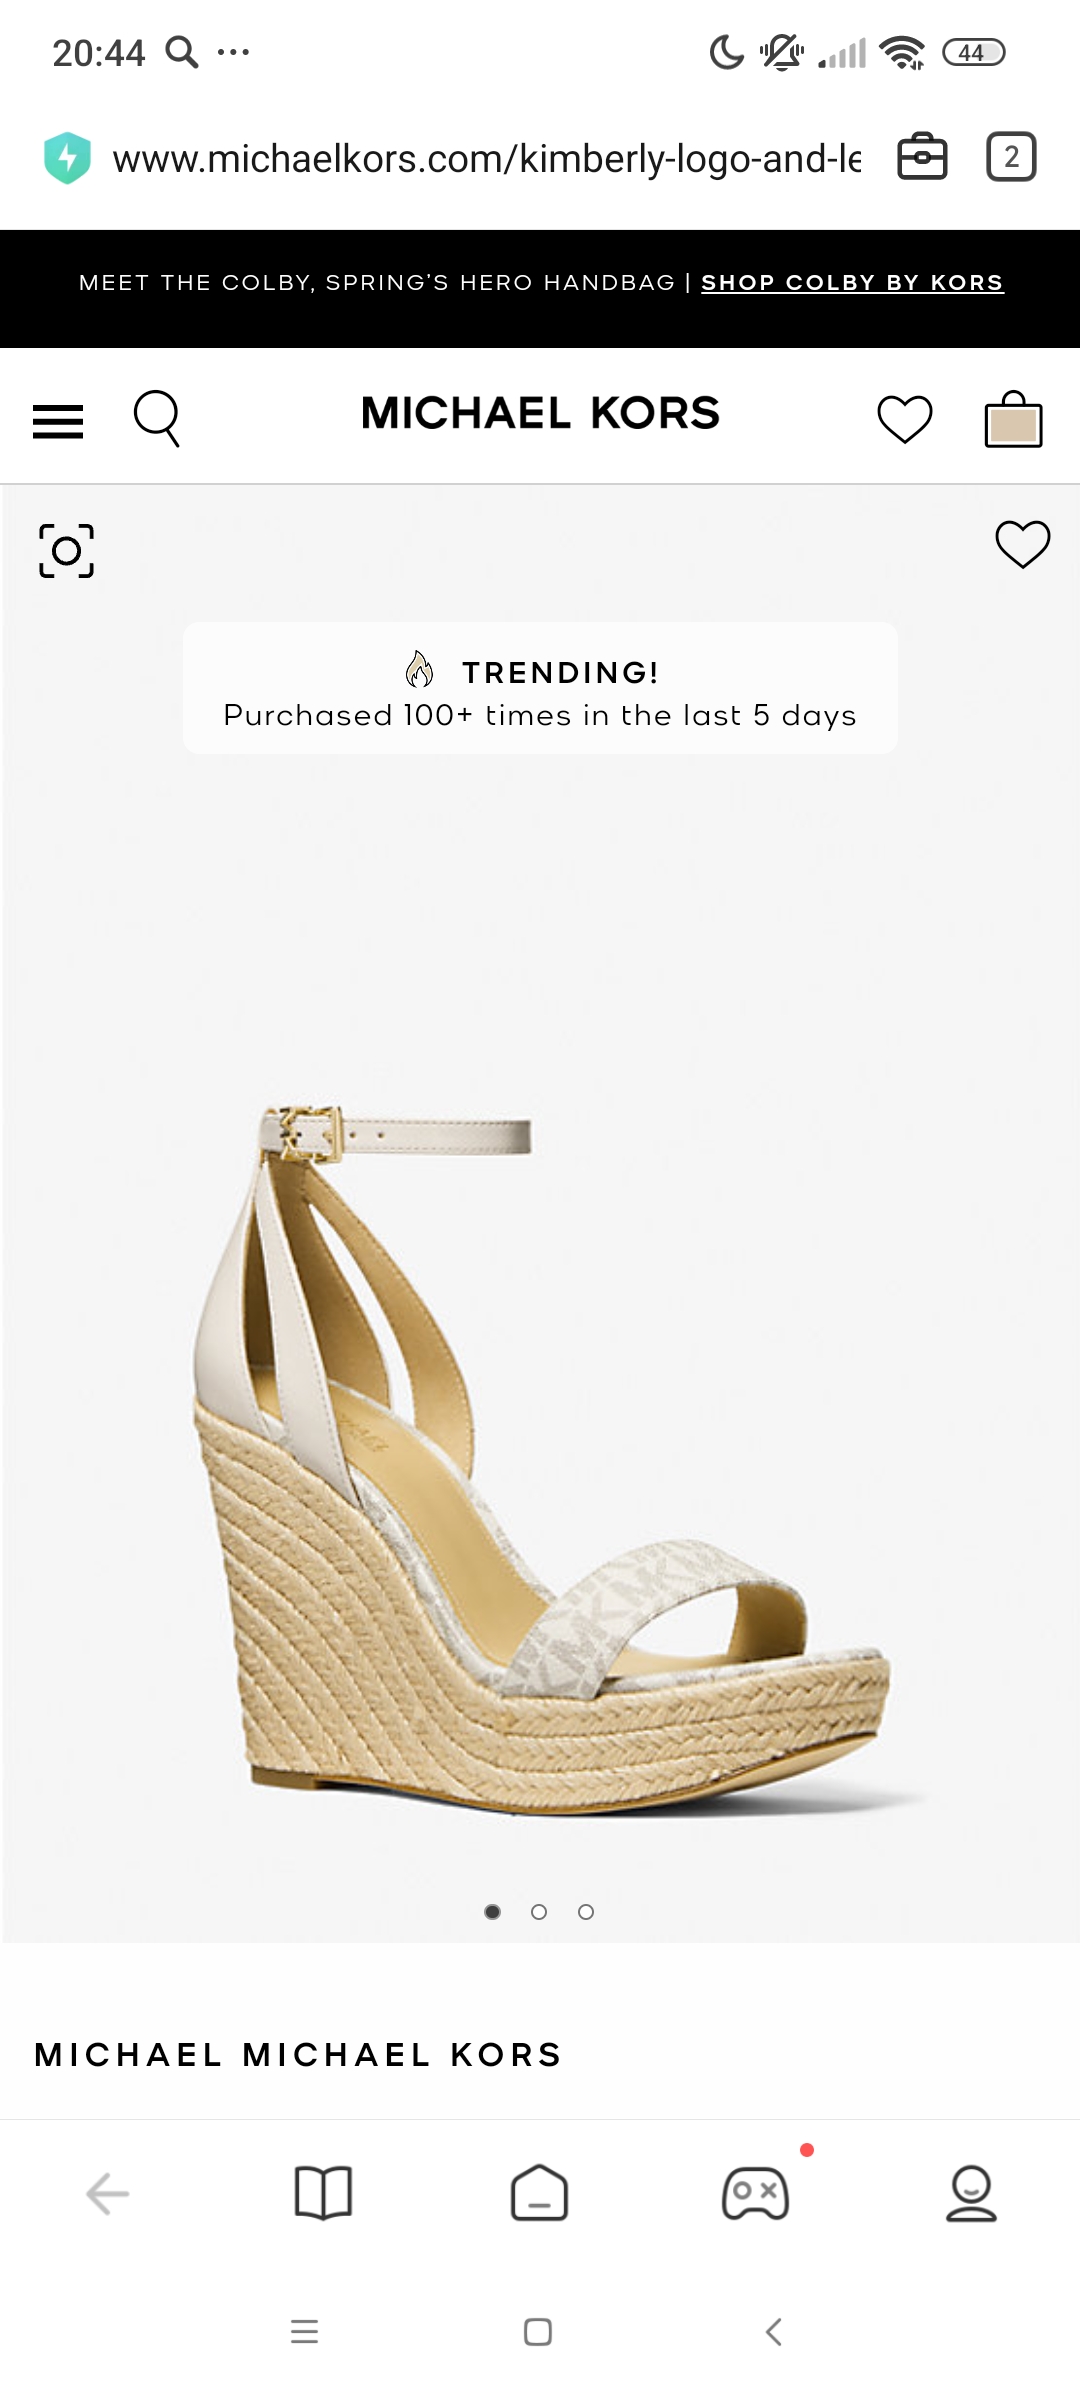The height and width of the screenshot is (2400, 1080).
Task: Open the browser profile icon
Action: click(971, 2193)
